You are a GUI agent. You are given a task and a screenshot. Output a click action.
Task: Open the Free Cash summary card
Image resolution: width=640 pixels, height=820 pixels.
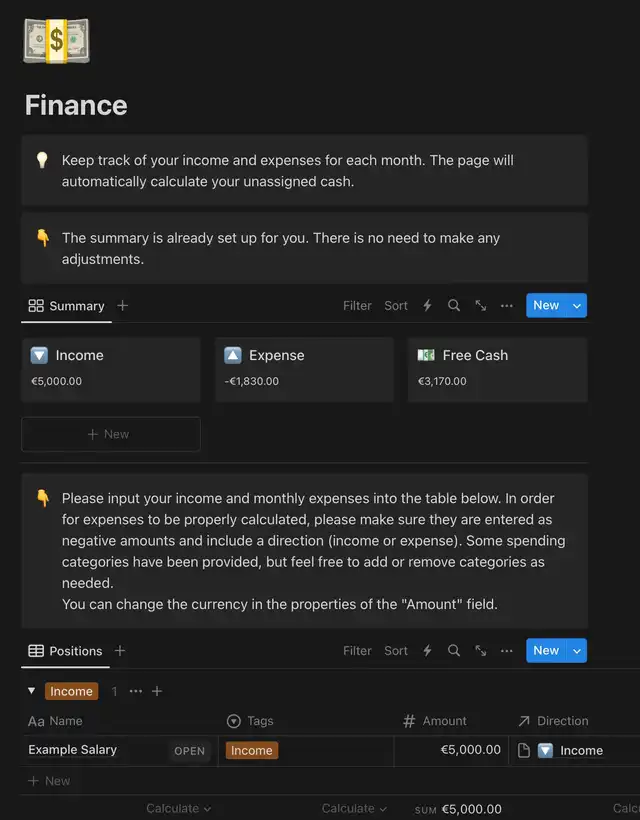pos(497,367)
